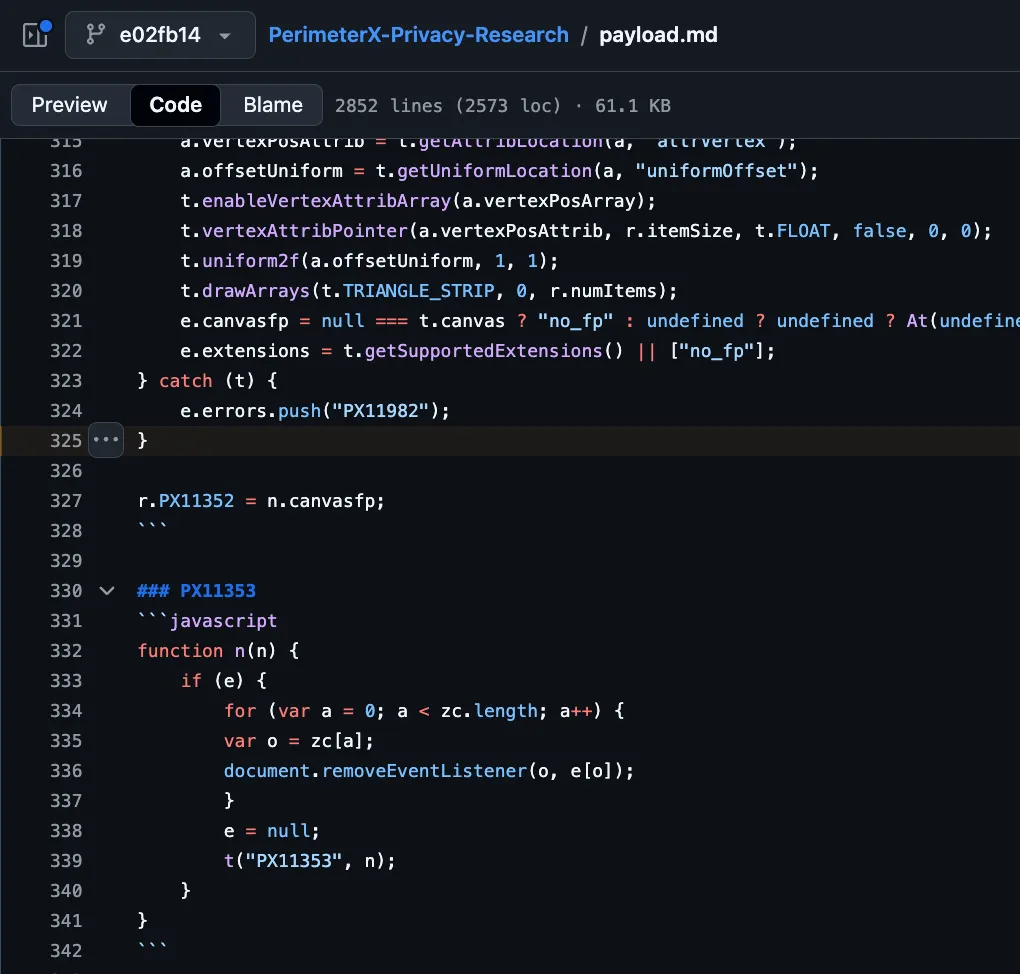Click the "function n(n)" declaration line
Viewport: 1020px width, 974px height.
218,651
